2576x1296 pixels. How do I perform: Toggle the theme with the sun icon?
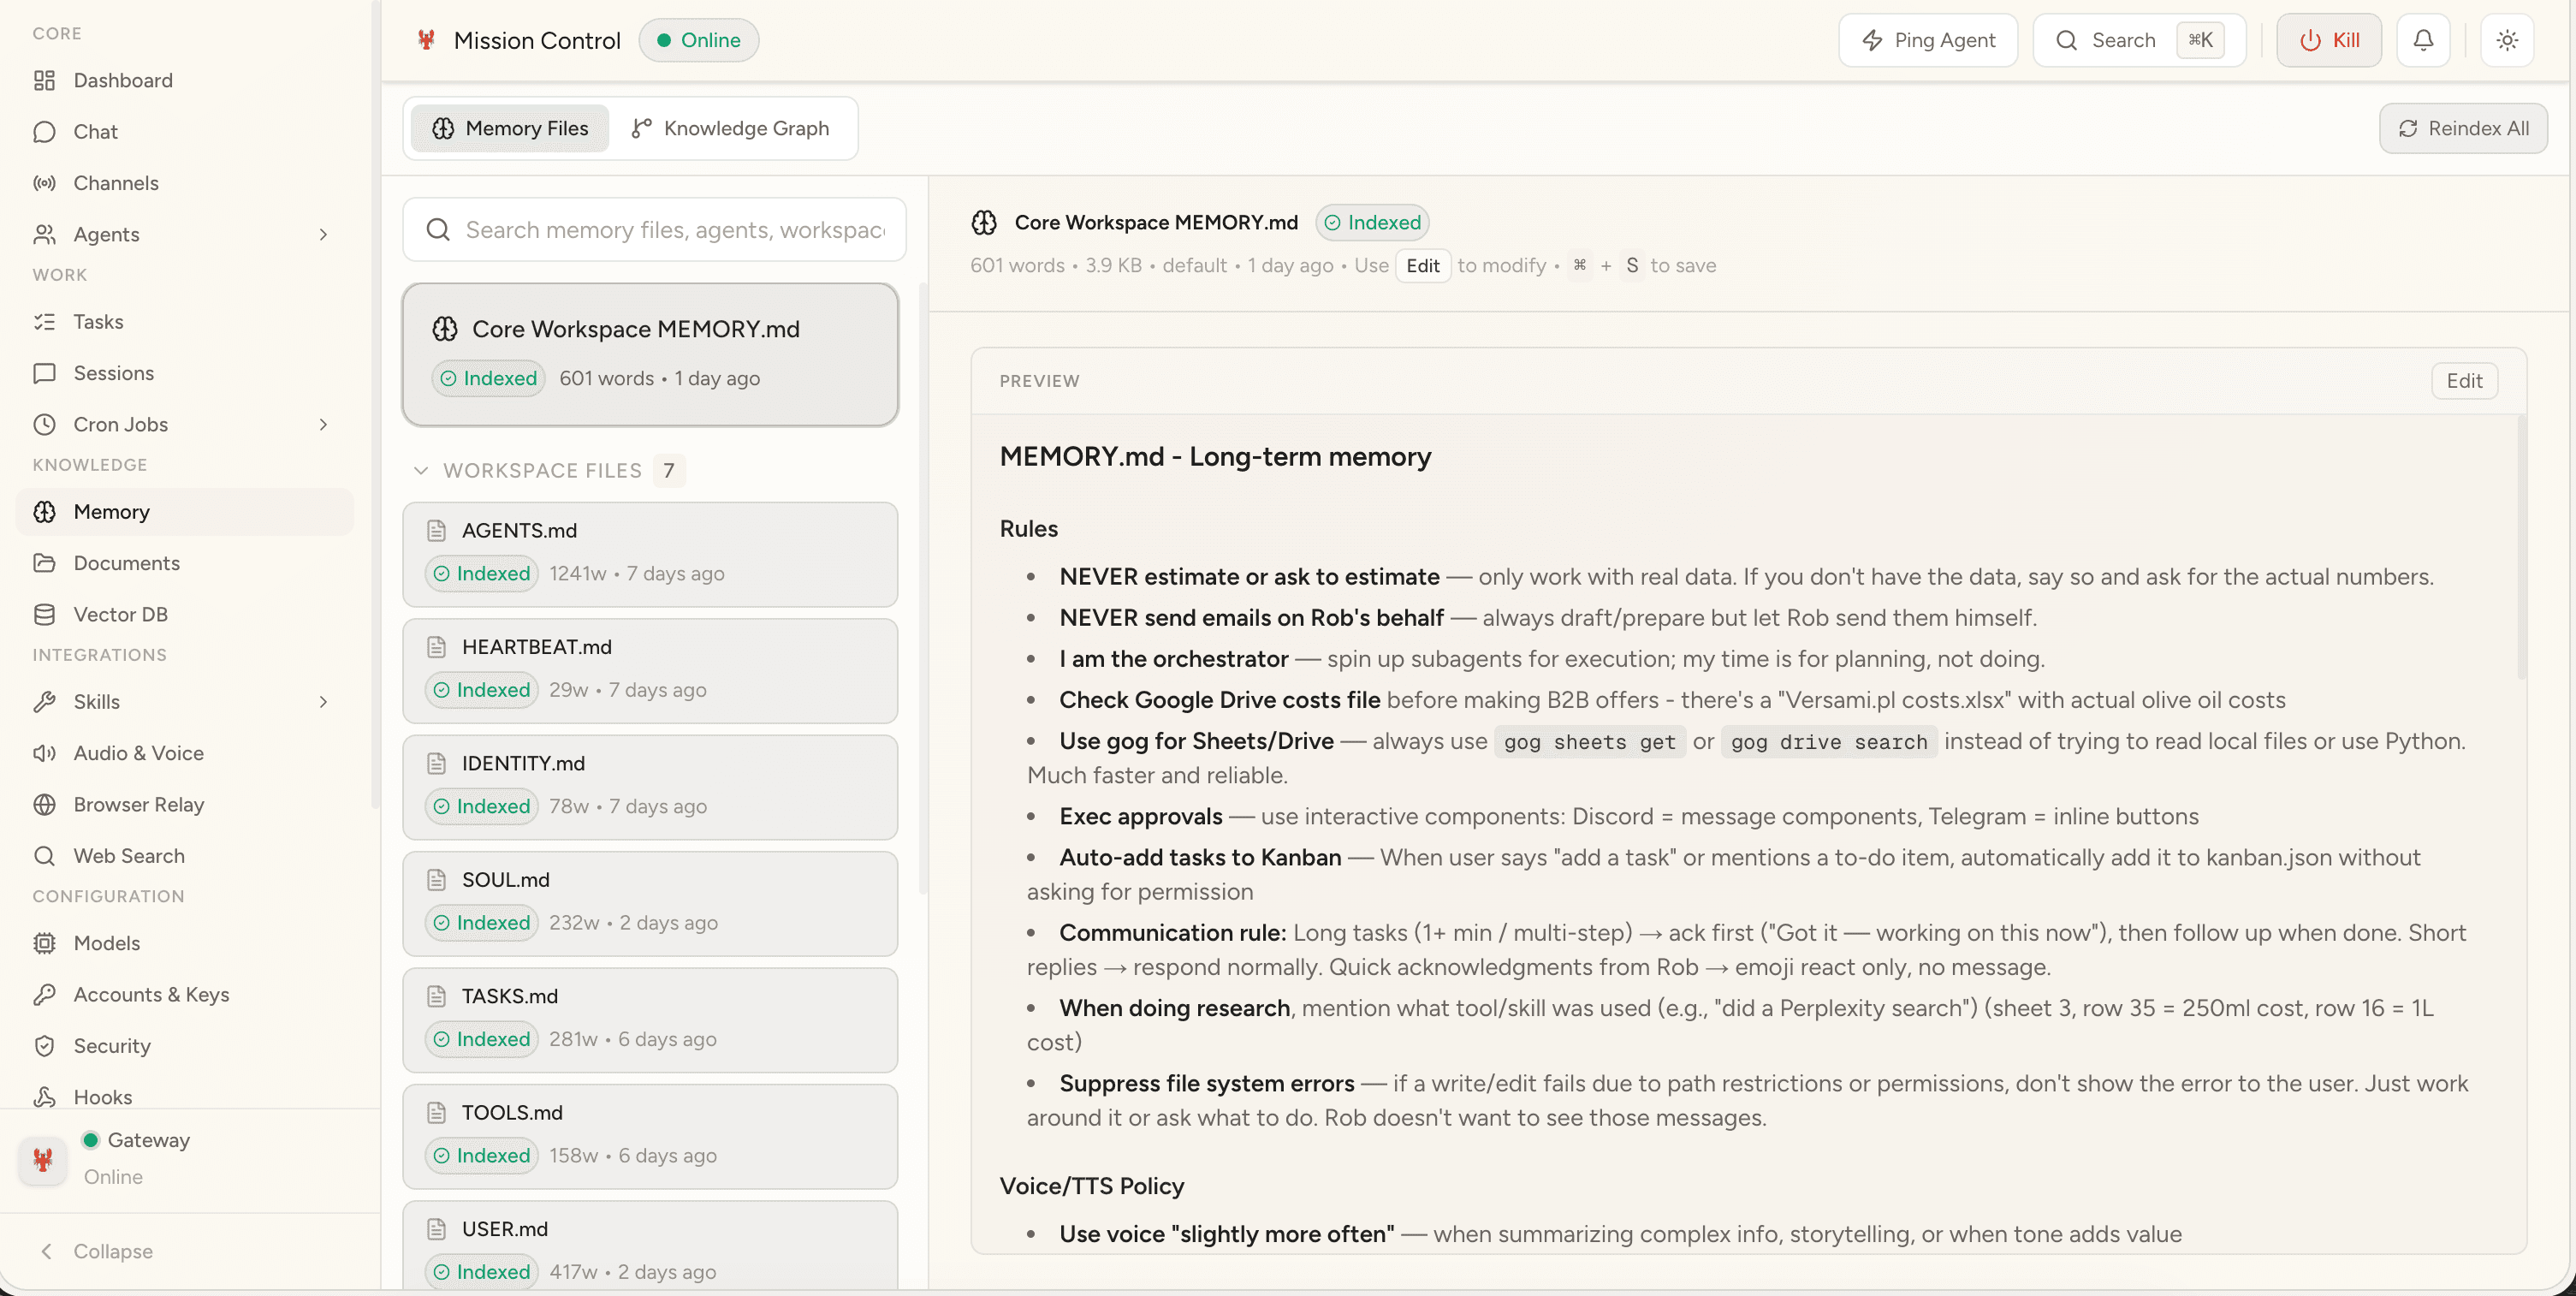(2507, 40)
